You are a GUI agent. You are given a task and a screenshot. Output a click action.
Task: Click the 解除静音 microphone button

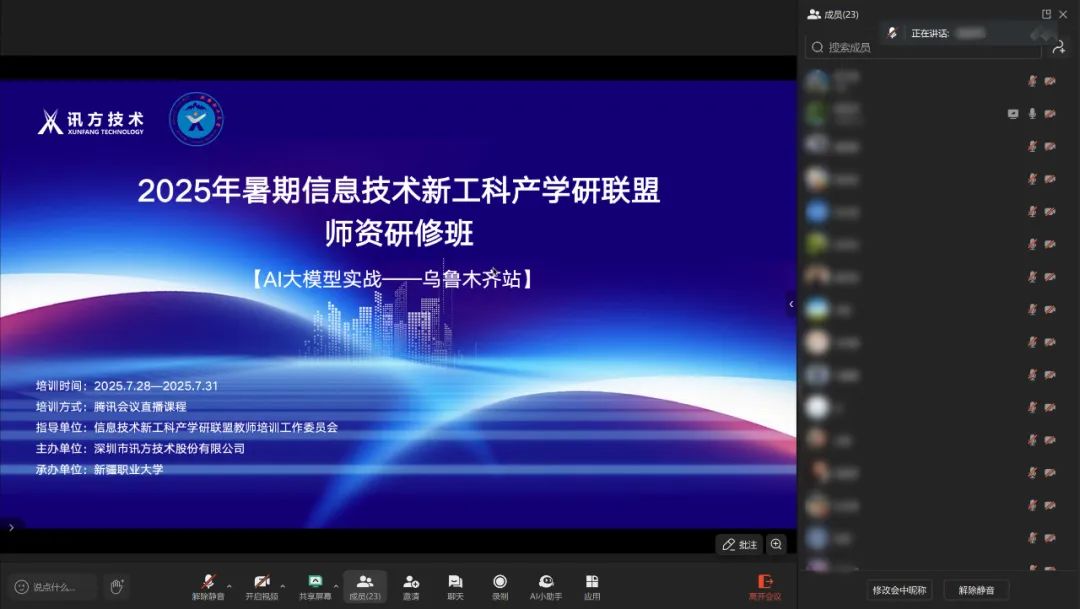coord(209,585)
